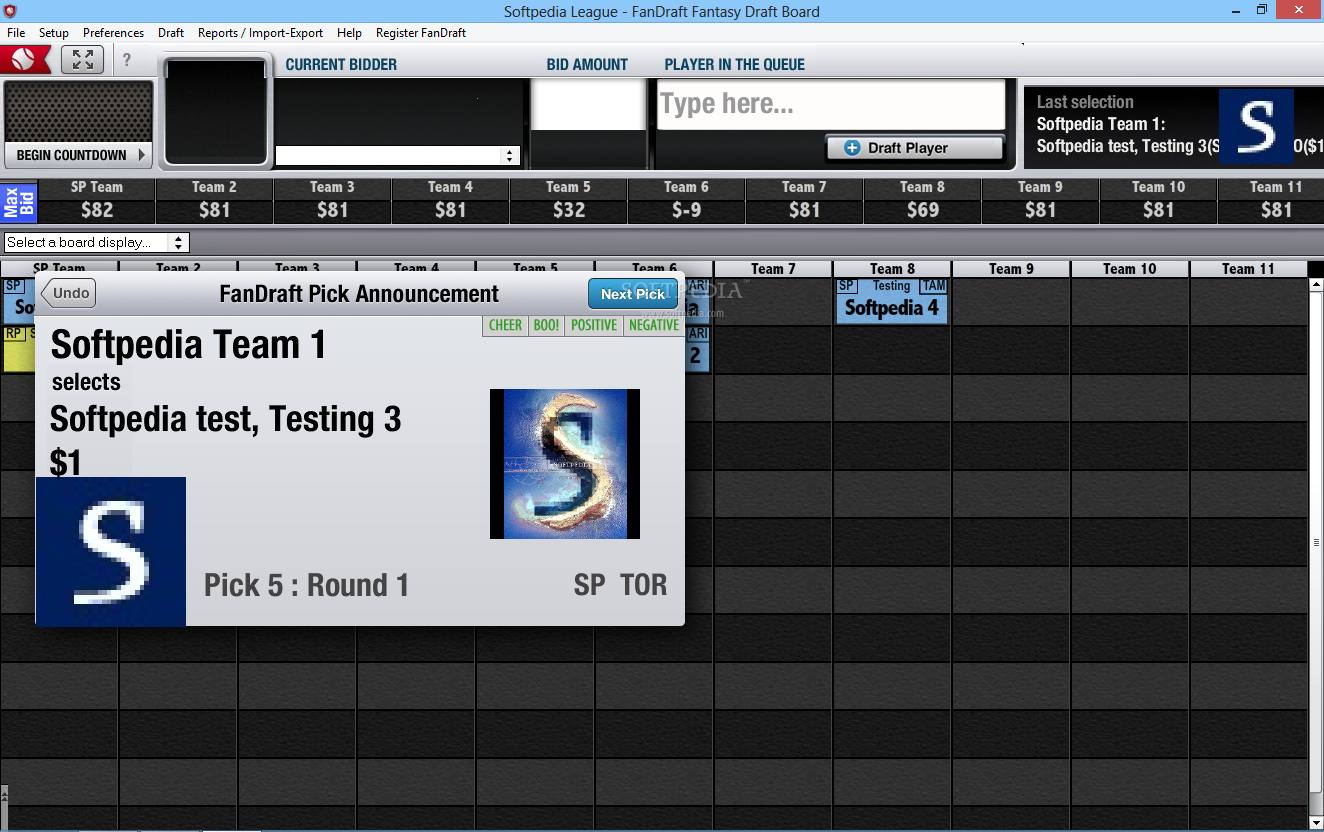
Task: Click the player queue input field
Action: 830,104
